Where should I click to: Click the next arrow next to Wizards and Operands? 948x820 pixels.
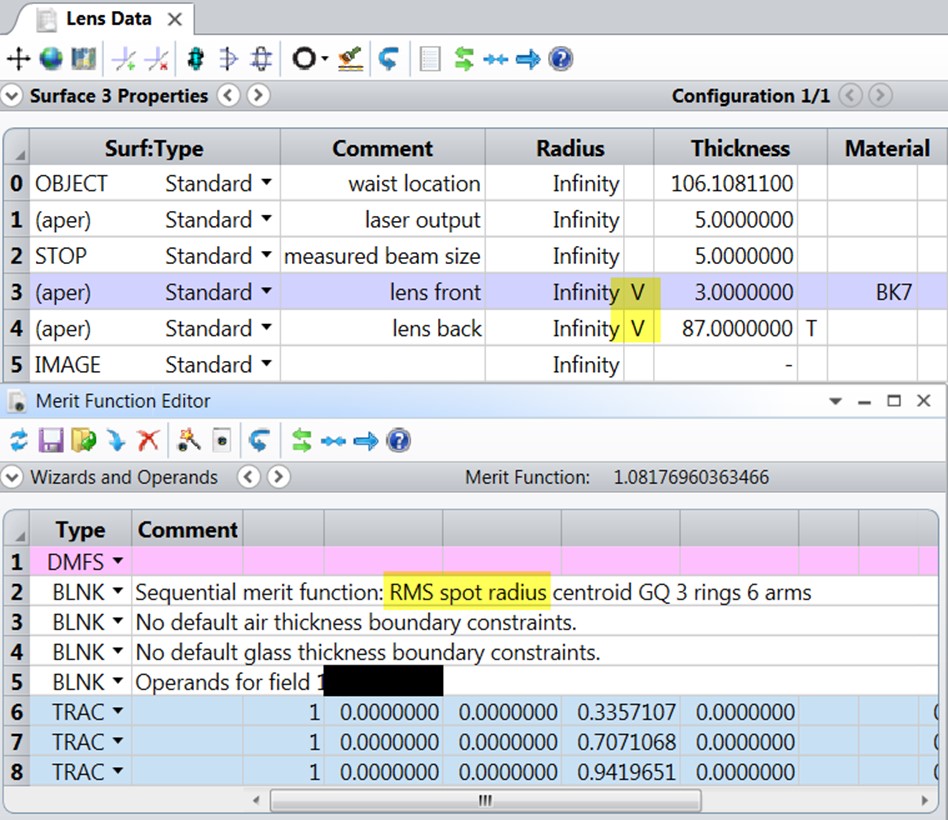click(278, 477)
